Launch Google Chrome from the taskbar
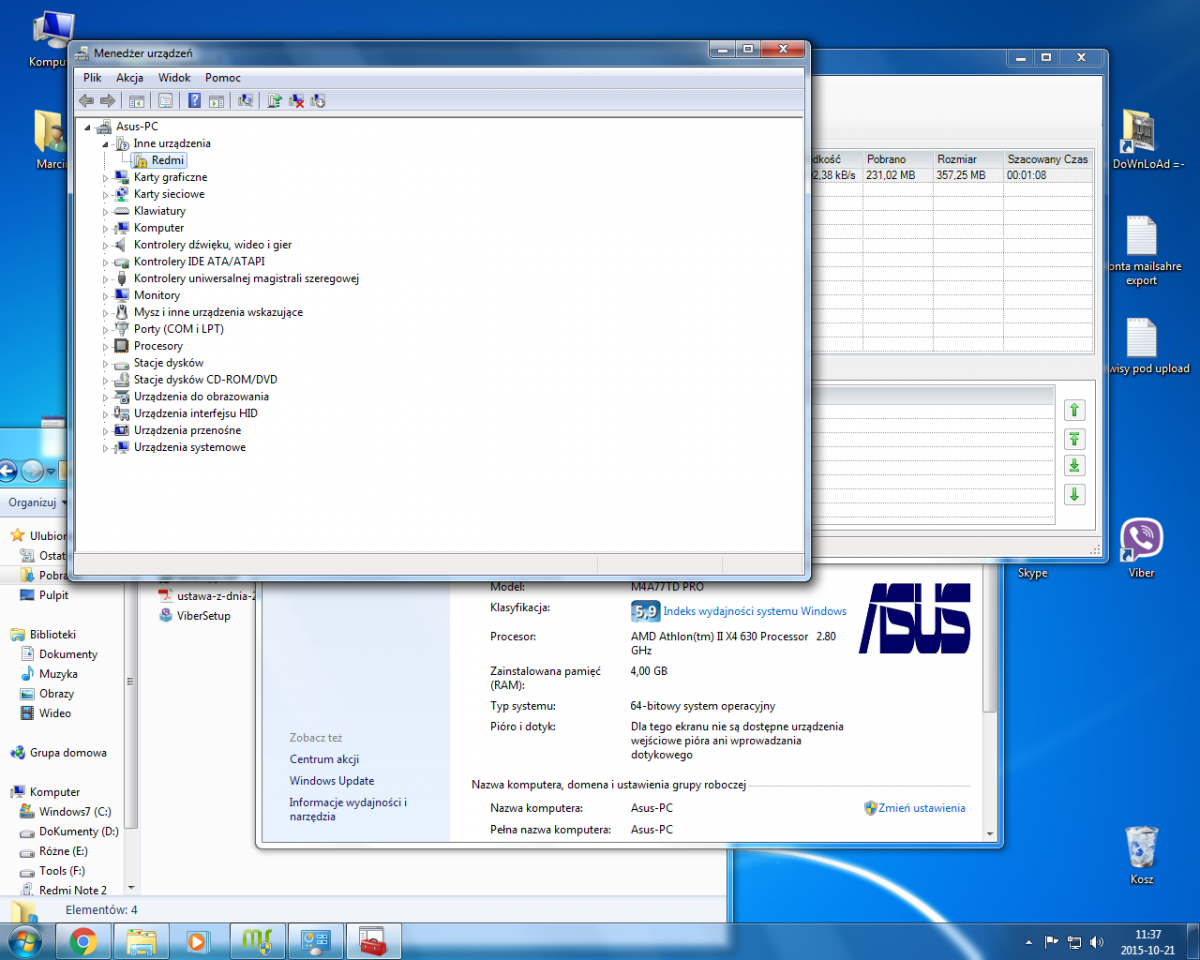 83,941
